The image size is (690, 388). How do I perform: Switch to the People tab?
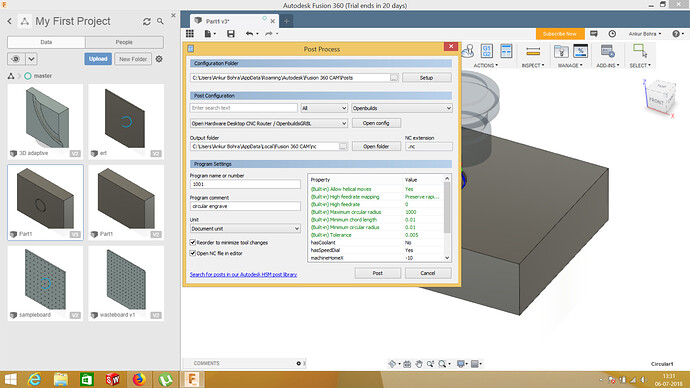(124, 42)
